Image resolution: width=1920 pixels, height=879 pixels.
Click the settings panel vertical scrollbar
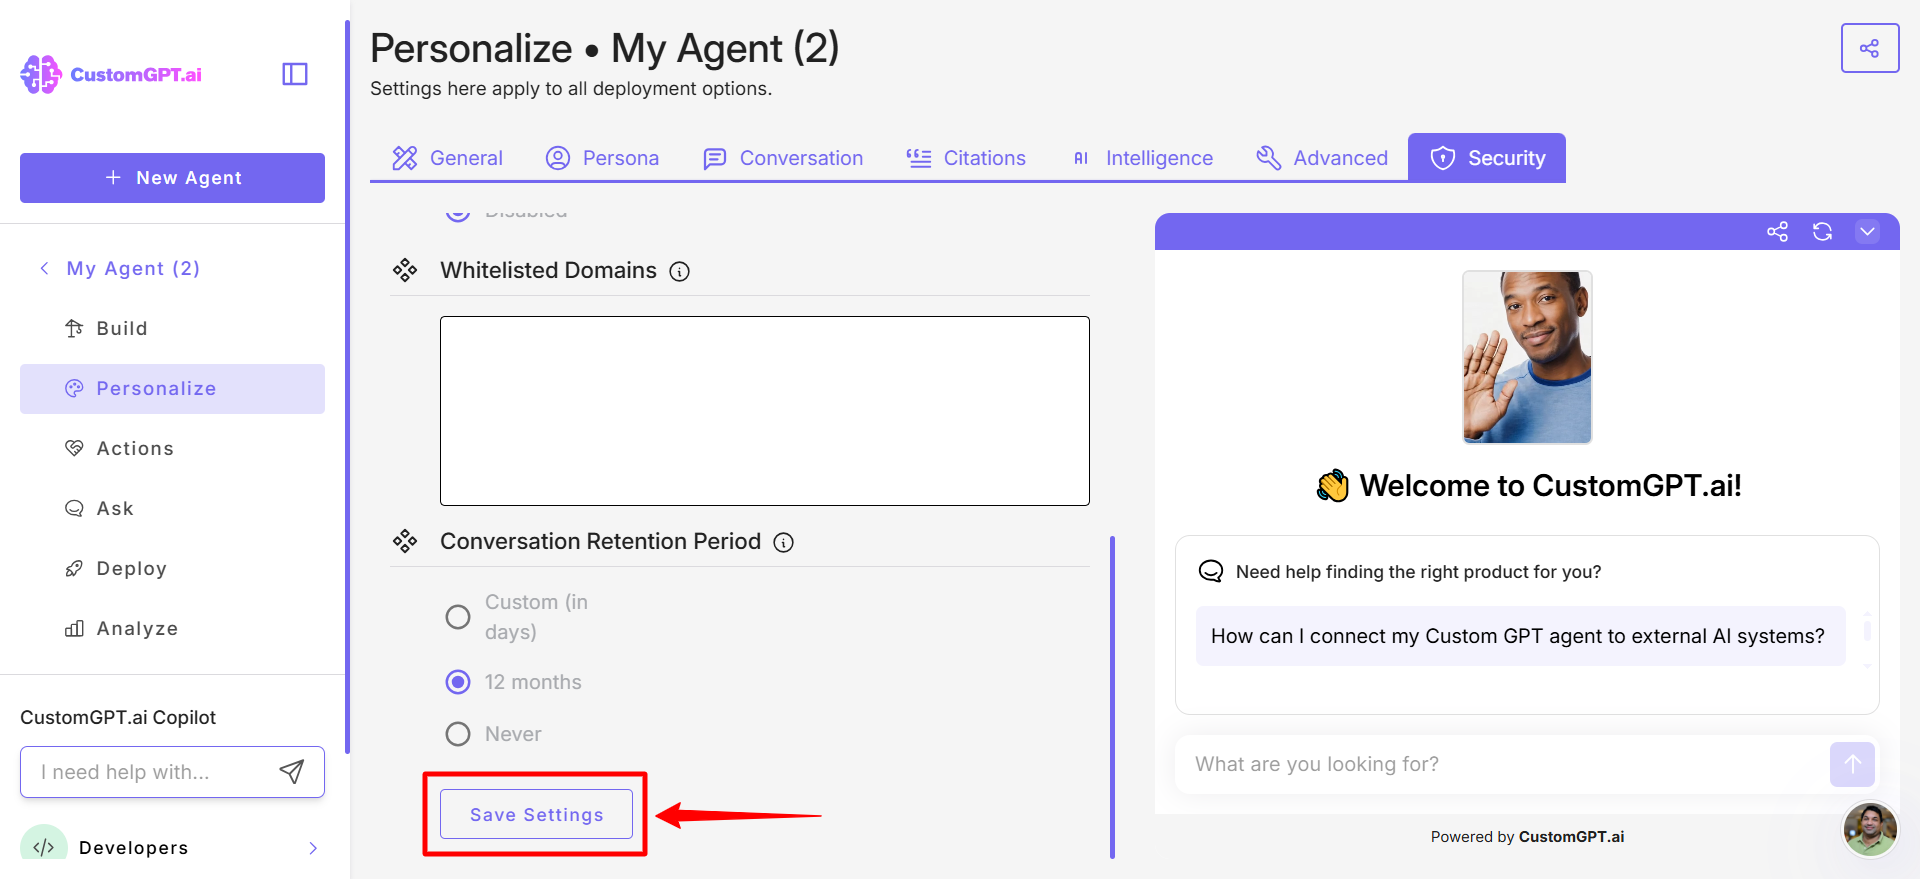(1112, 697)
